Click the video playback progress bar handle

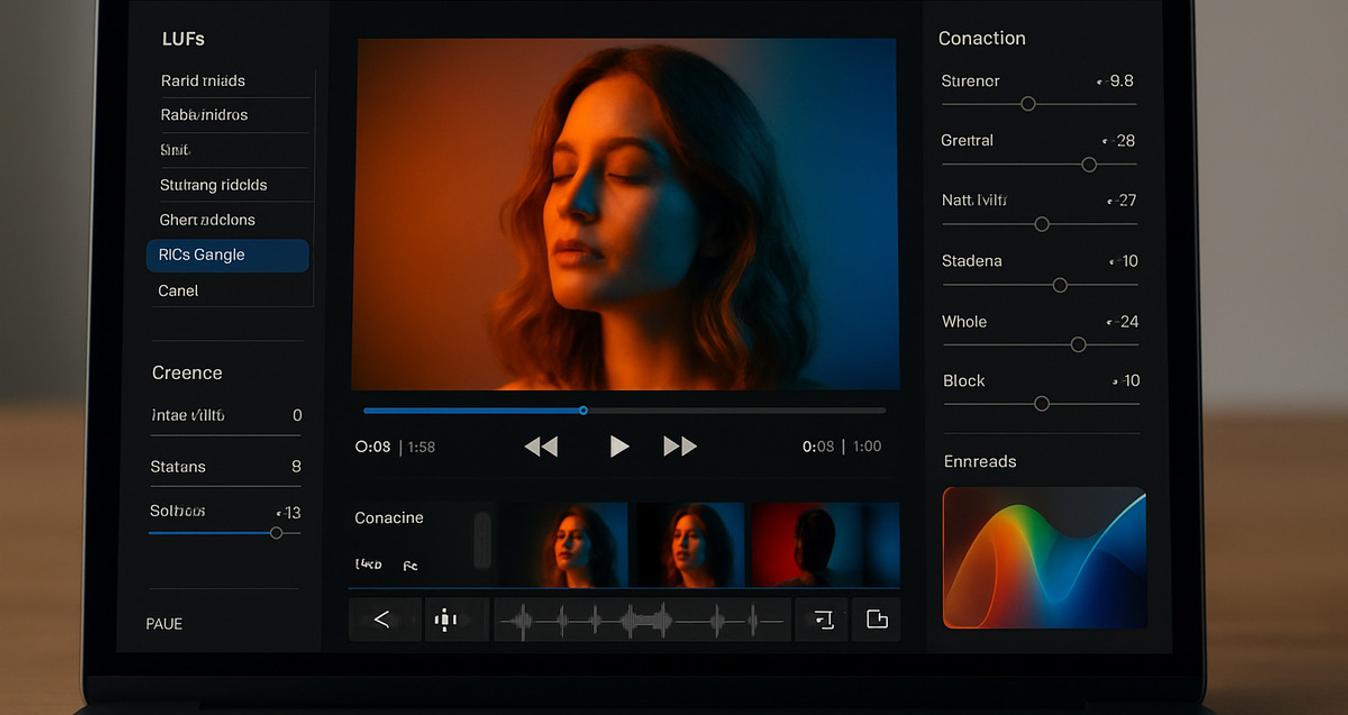[x=583, y=410]
